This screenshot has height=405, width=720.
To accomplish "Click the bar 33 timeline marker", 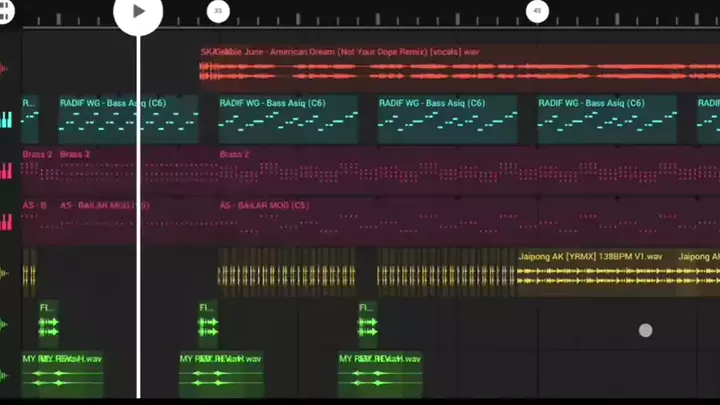I will click(x=218, y=12).
